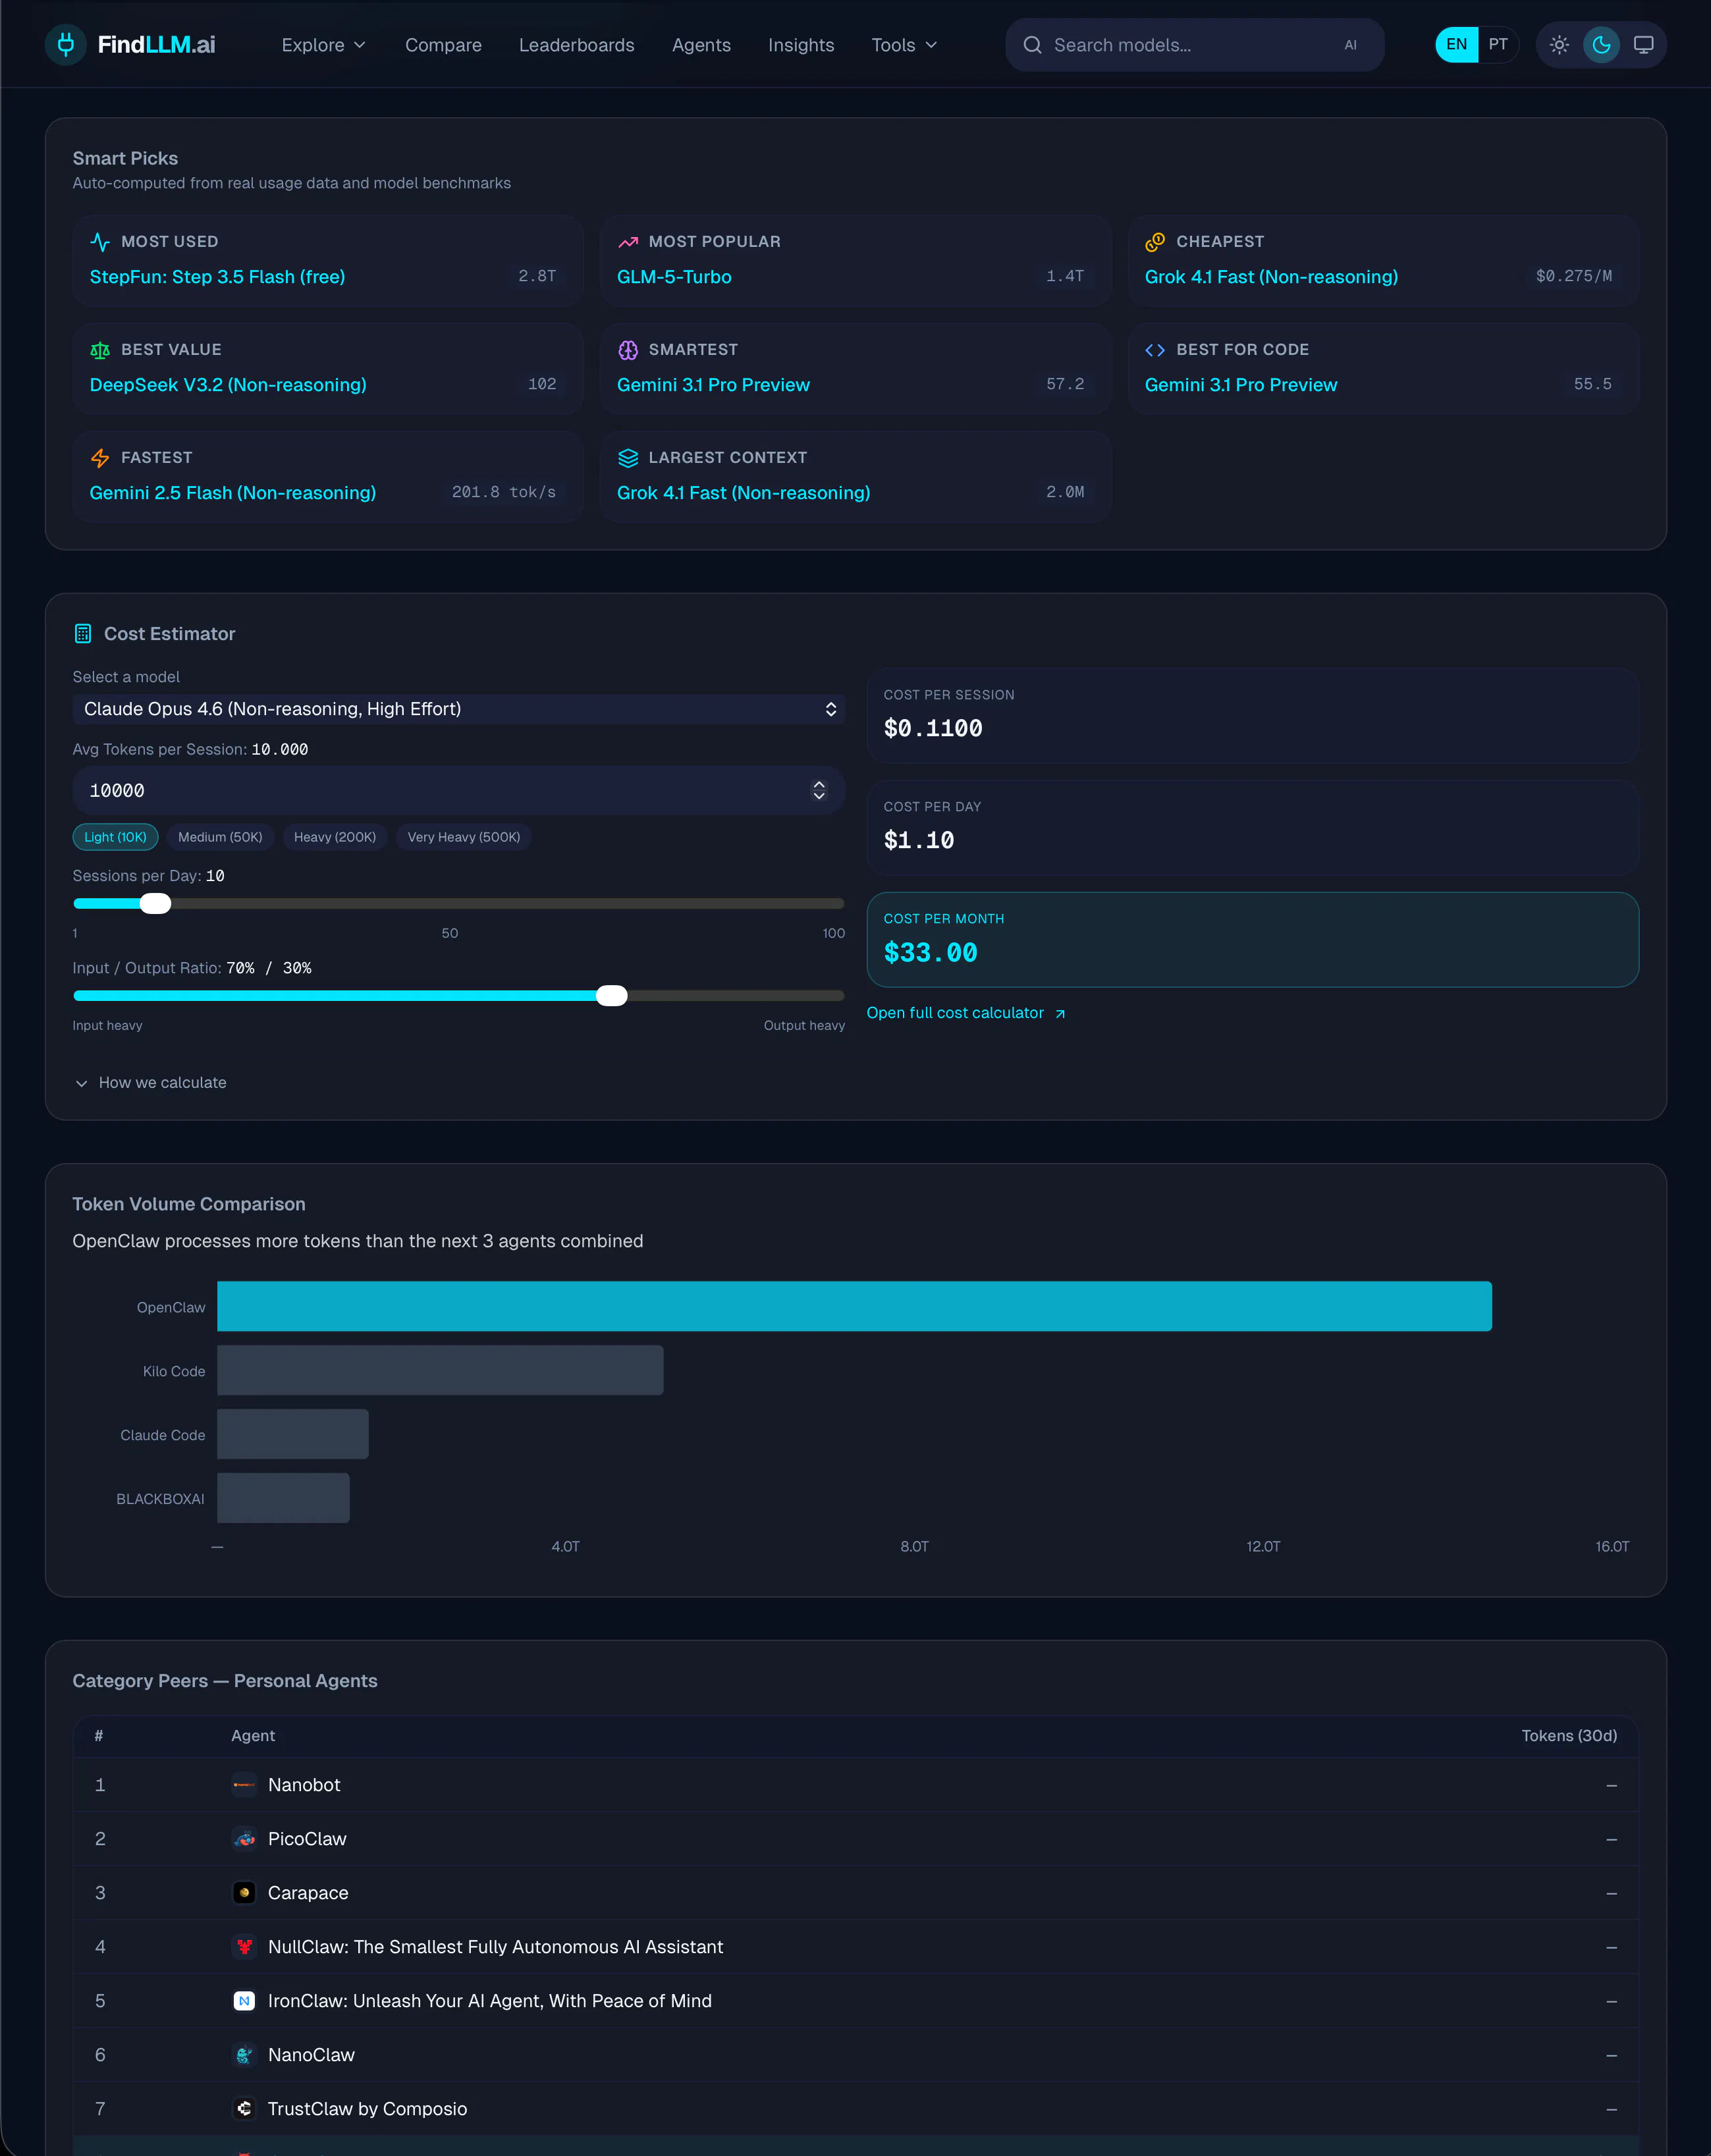Click the Avg Tokens per Session number field

459,791
